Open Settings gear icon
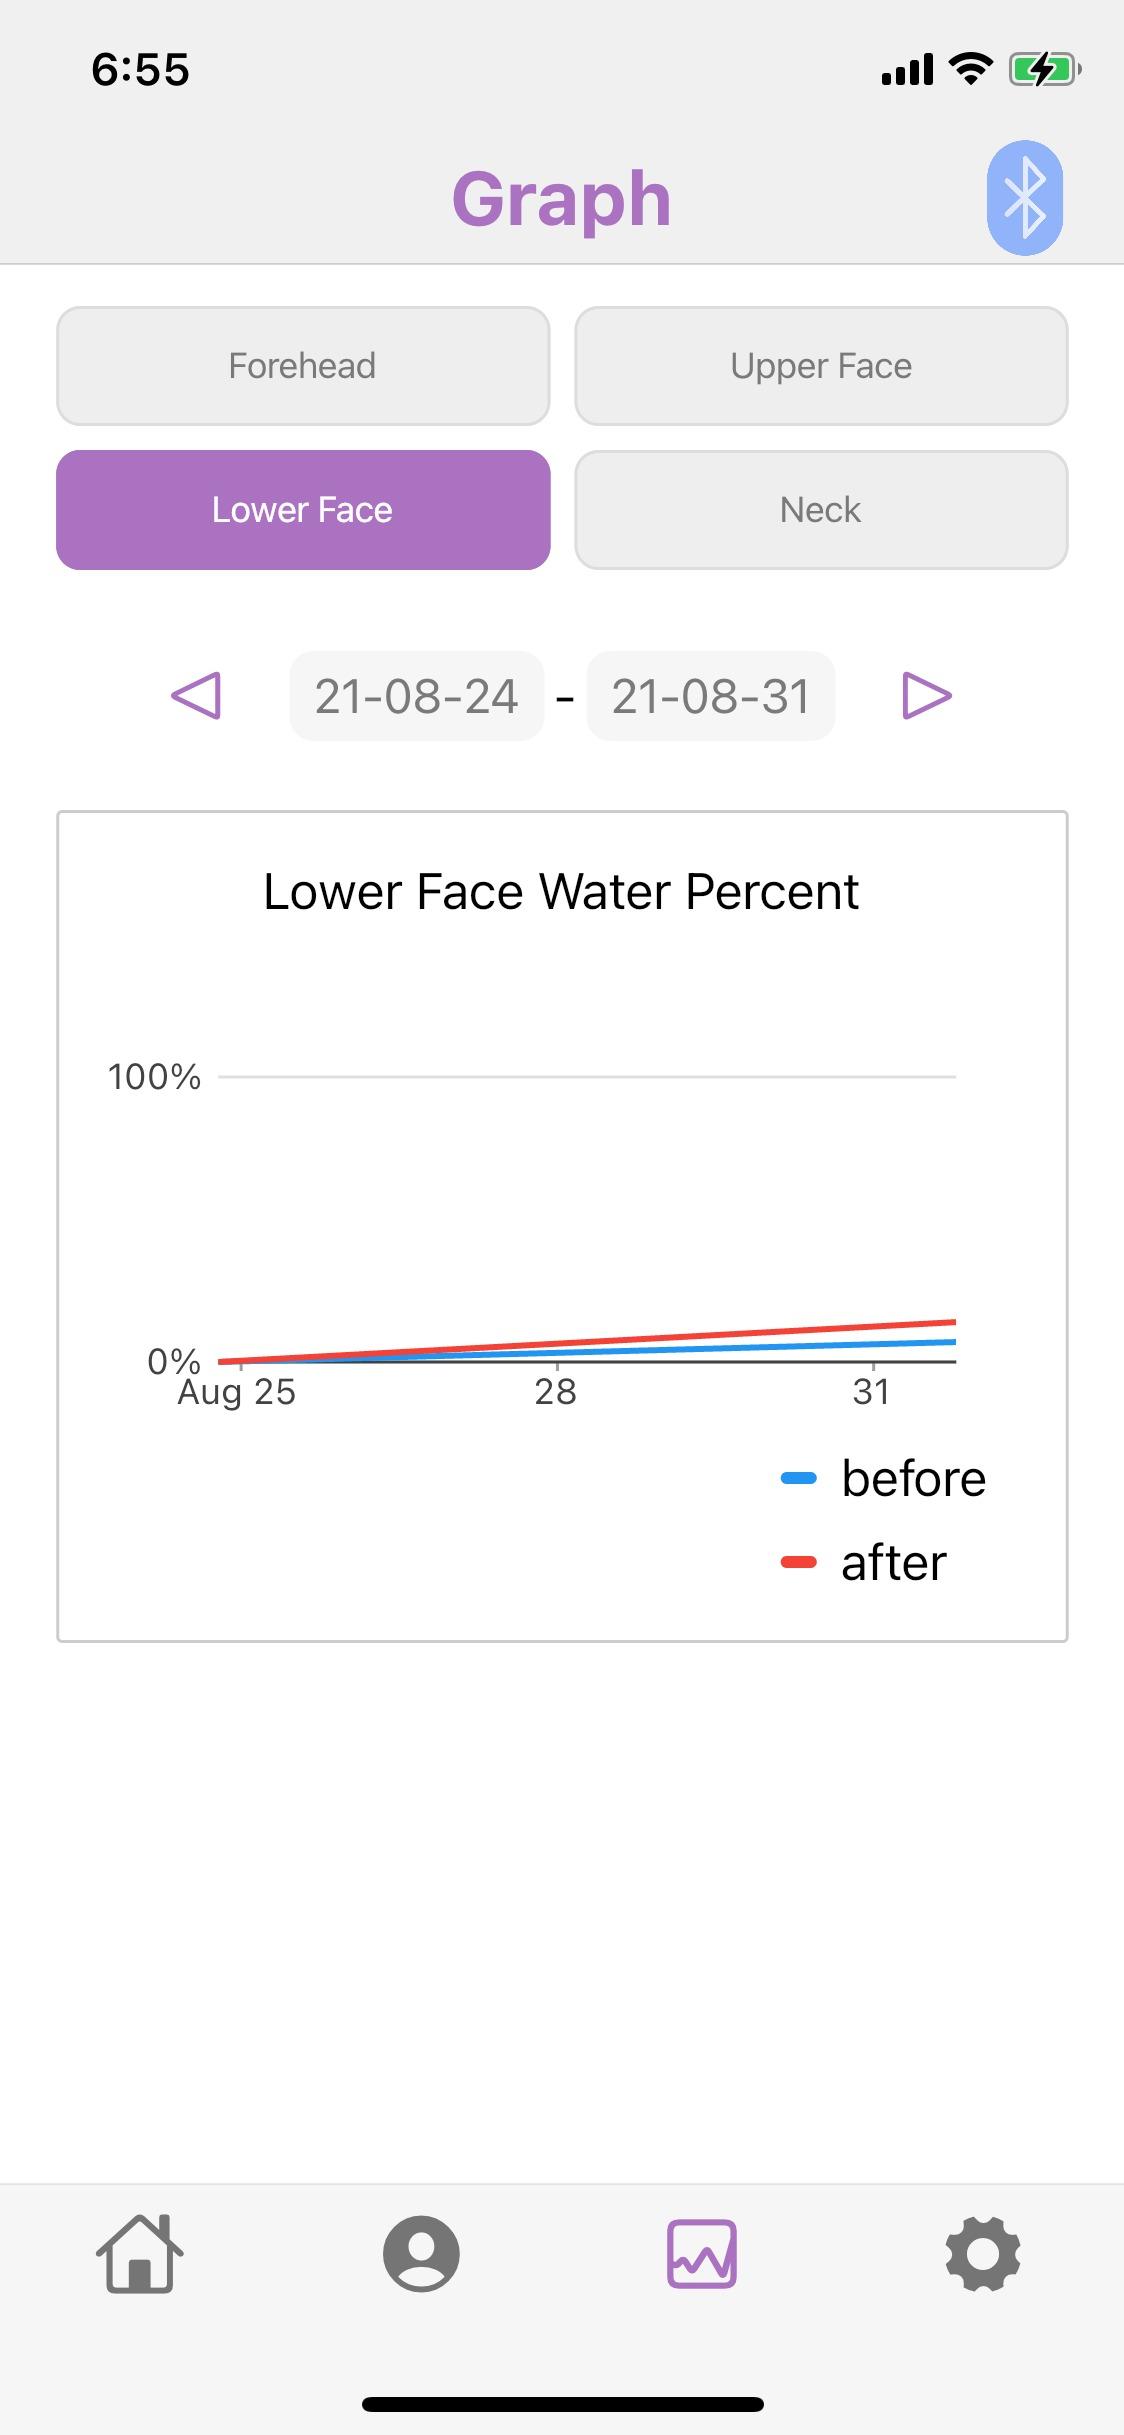The height and width of the screenshot is (2435, 1124). click(x=983, y=2254)
